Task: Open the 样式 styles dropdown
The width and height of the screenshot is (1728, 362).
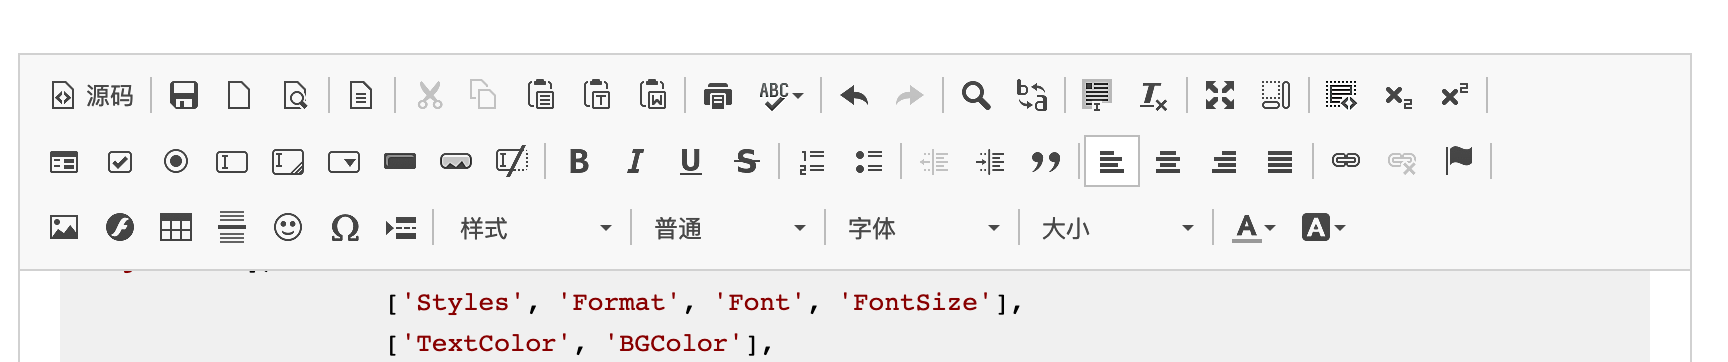Action: coord(535,228)
